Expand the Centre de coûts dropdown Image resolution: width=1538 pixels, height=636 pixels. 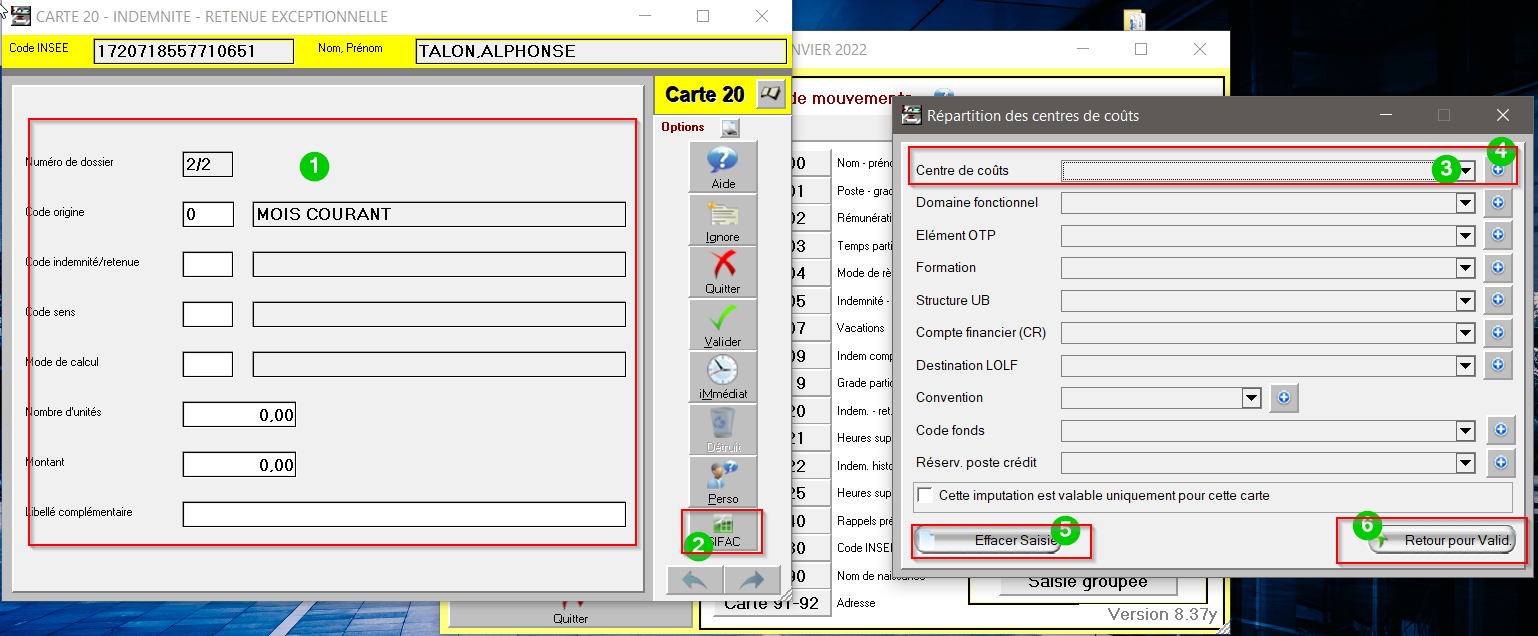(1465, 171)
